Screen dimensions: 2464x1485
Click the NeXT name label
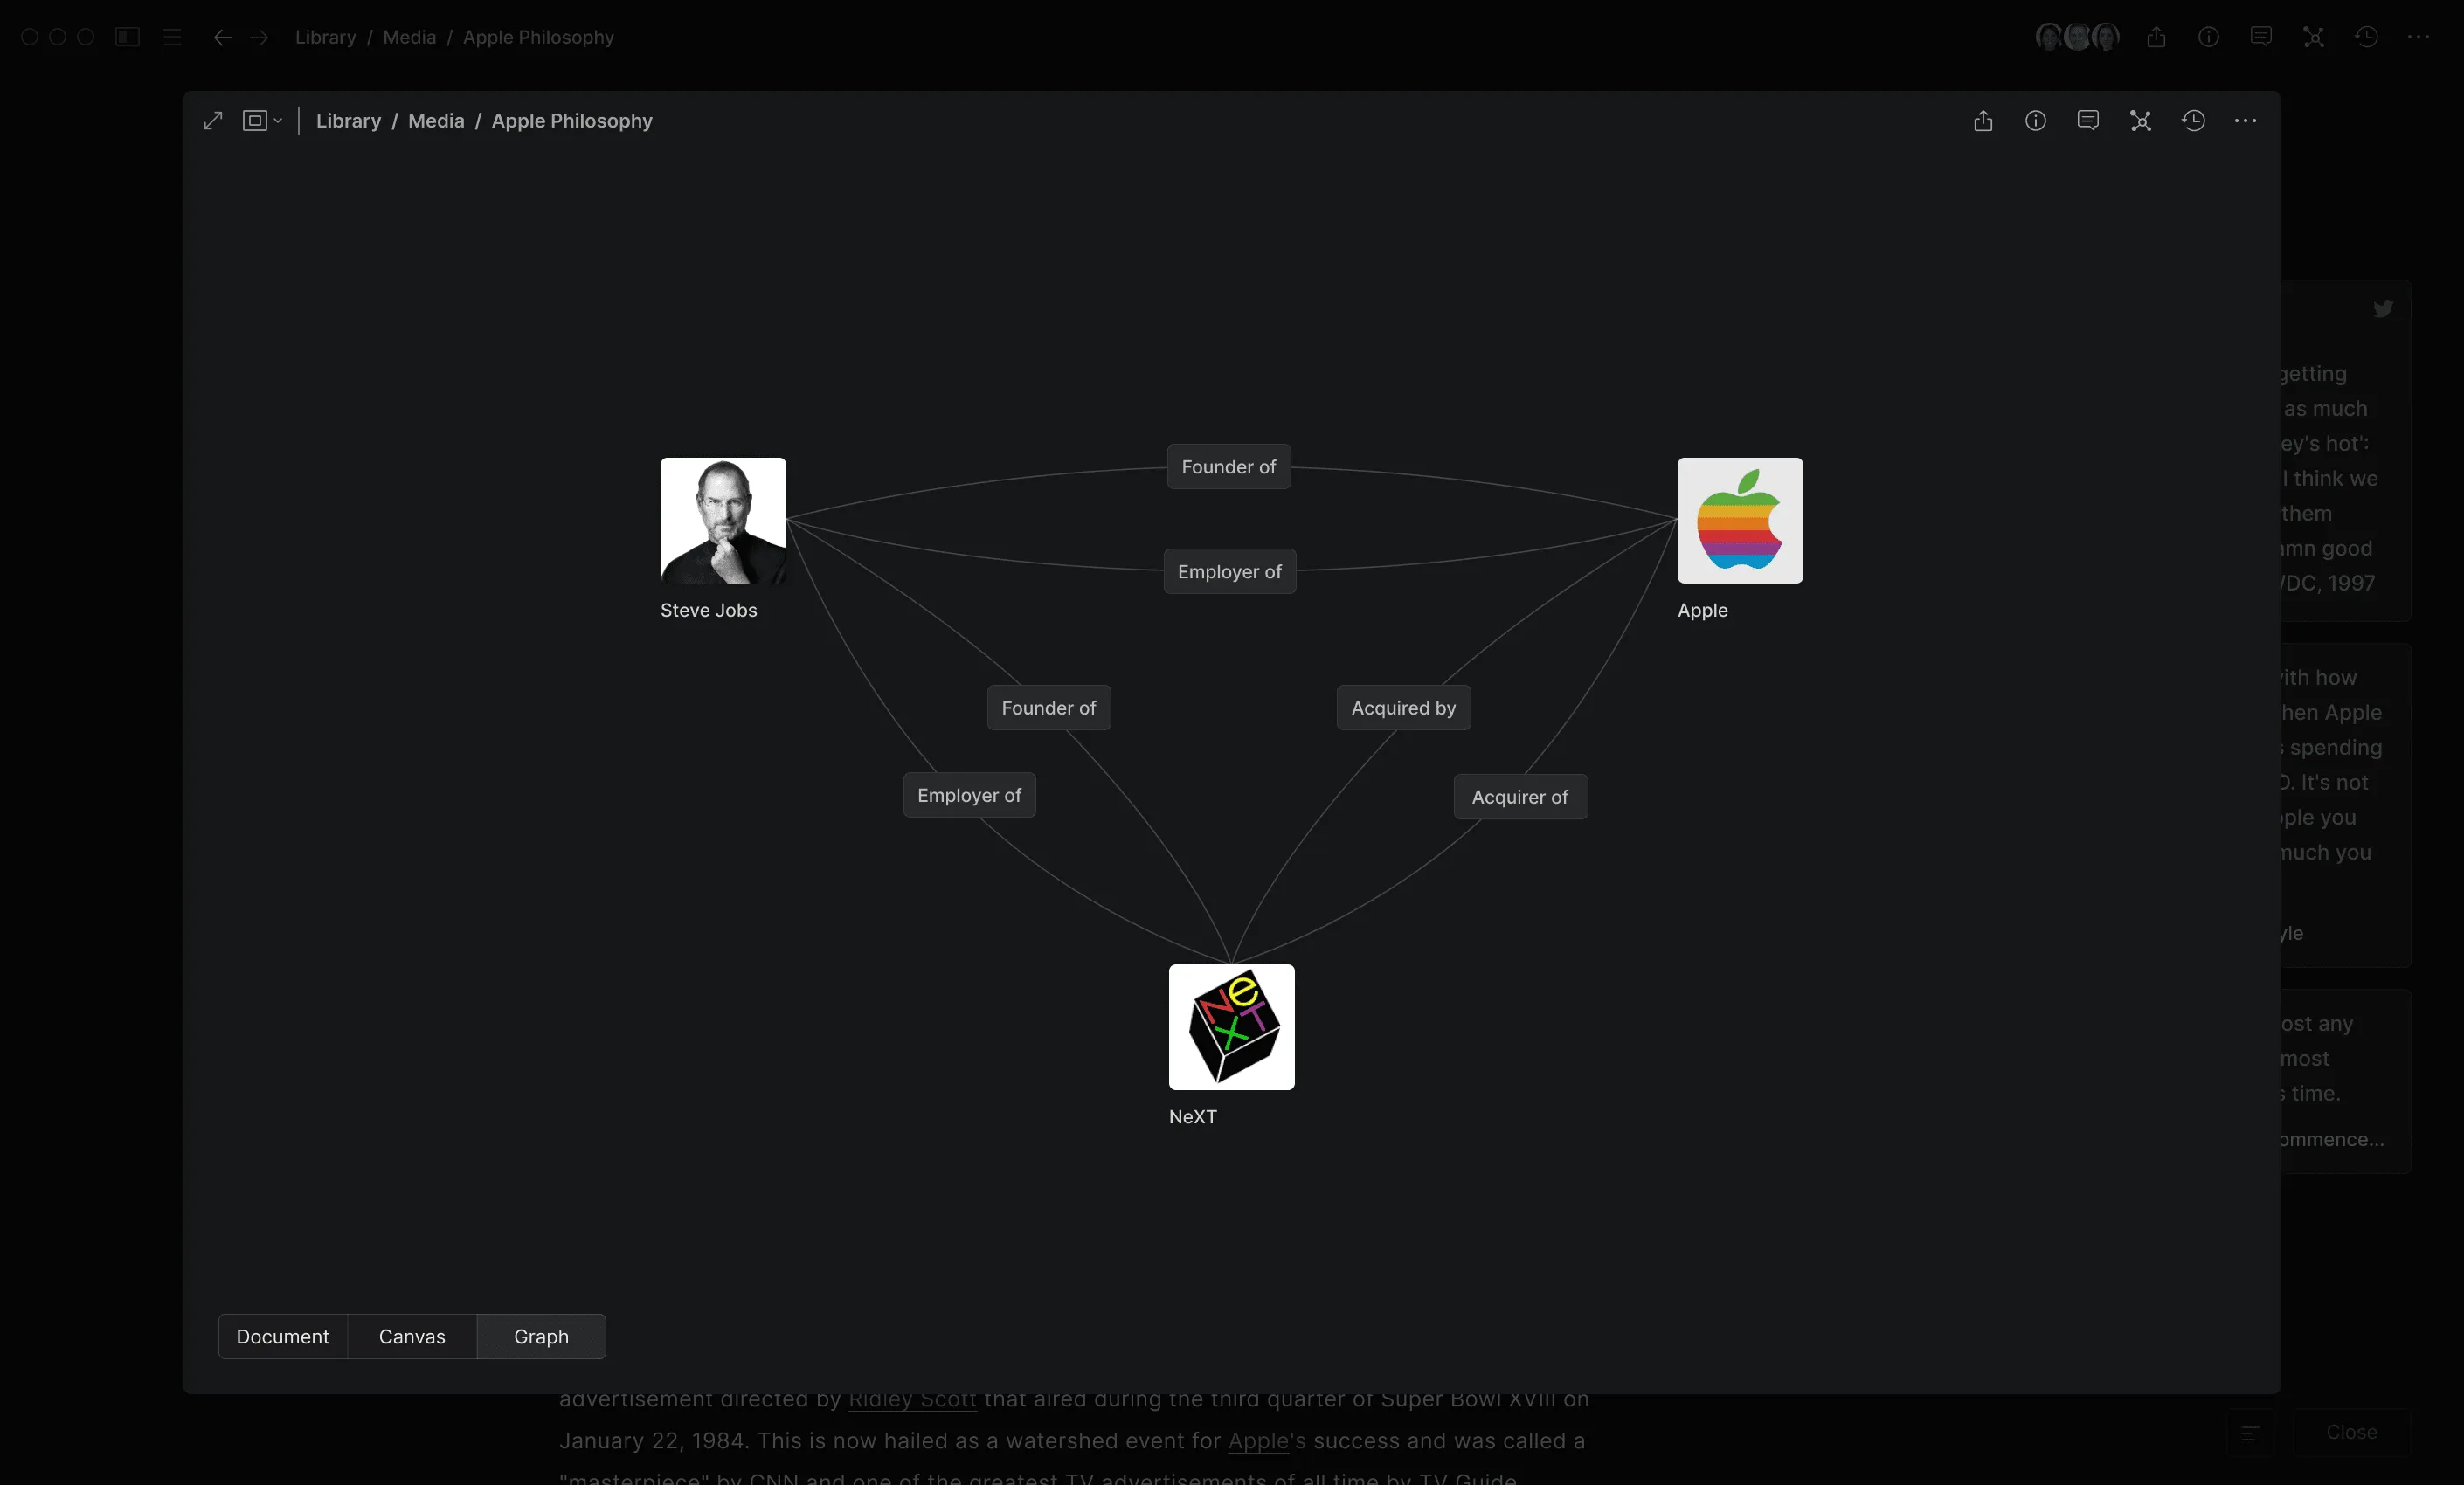click(x=1192, y=1117)
